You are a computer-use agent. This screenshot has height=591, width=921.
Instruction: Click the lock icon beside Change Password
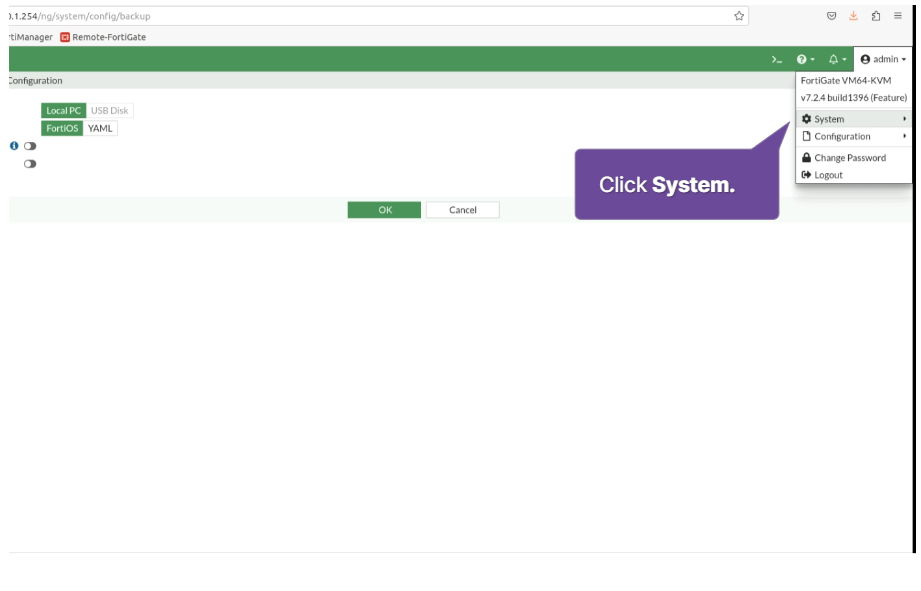[x=806, y=157]
